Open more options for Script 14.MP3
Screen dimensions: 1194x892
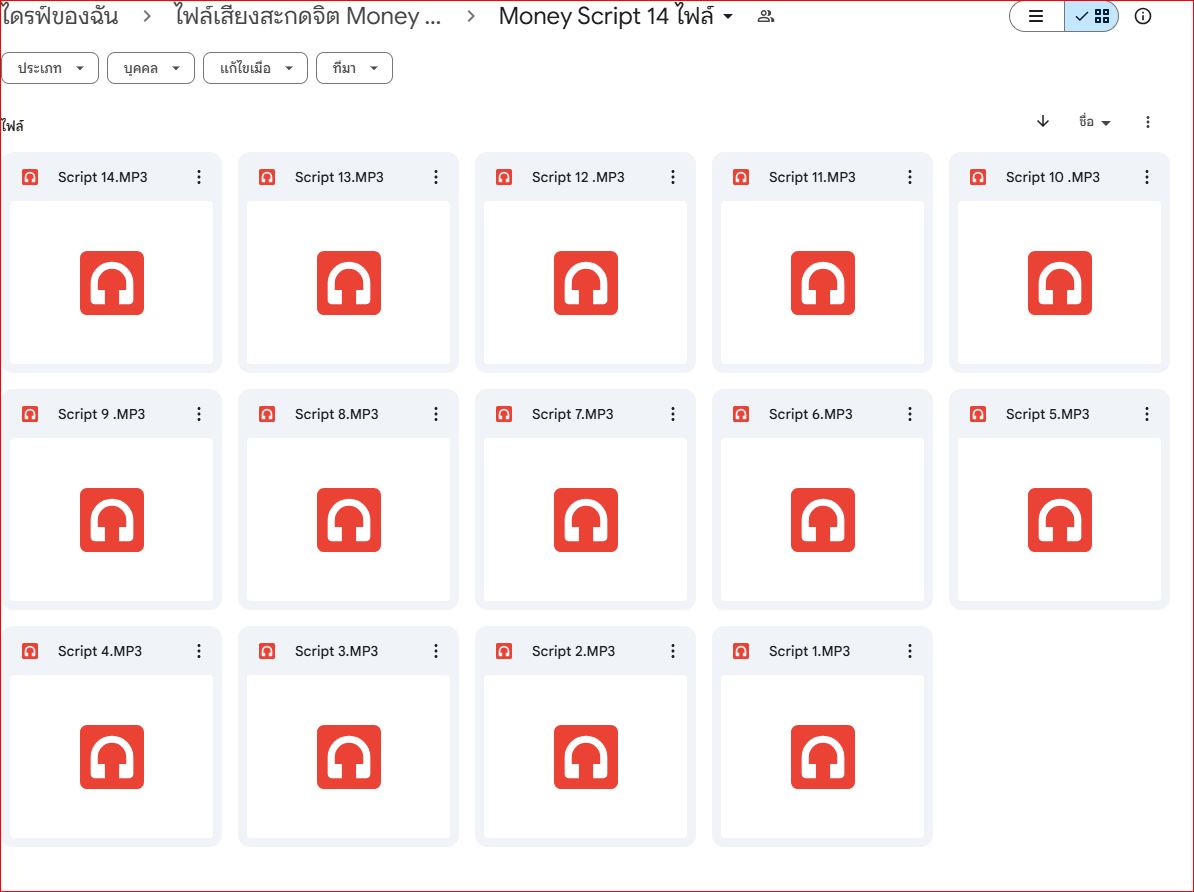pyautogui.click(x=199, y=177)
